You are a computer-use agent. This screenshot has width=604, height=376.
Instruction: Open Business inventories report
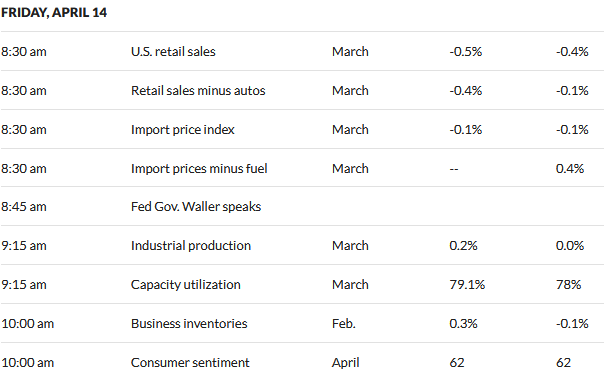(x=189, y=324)
